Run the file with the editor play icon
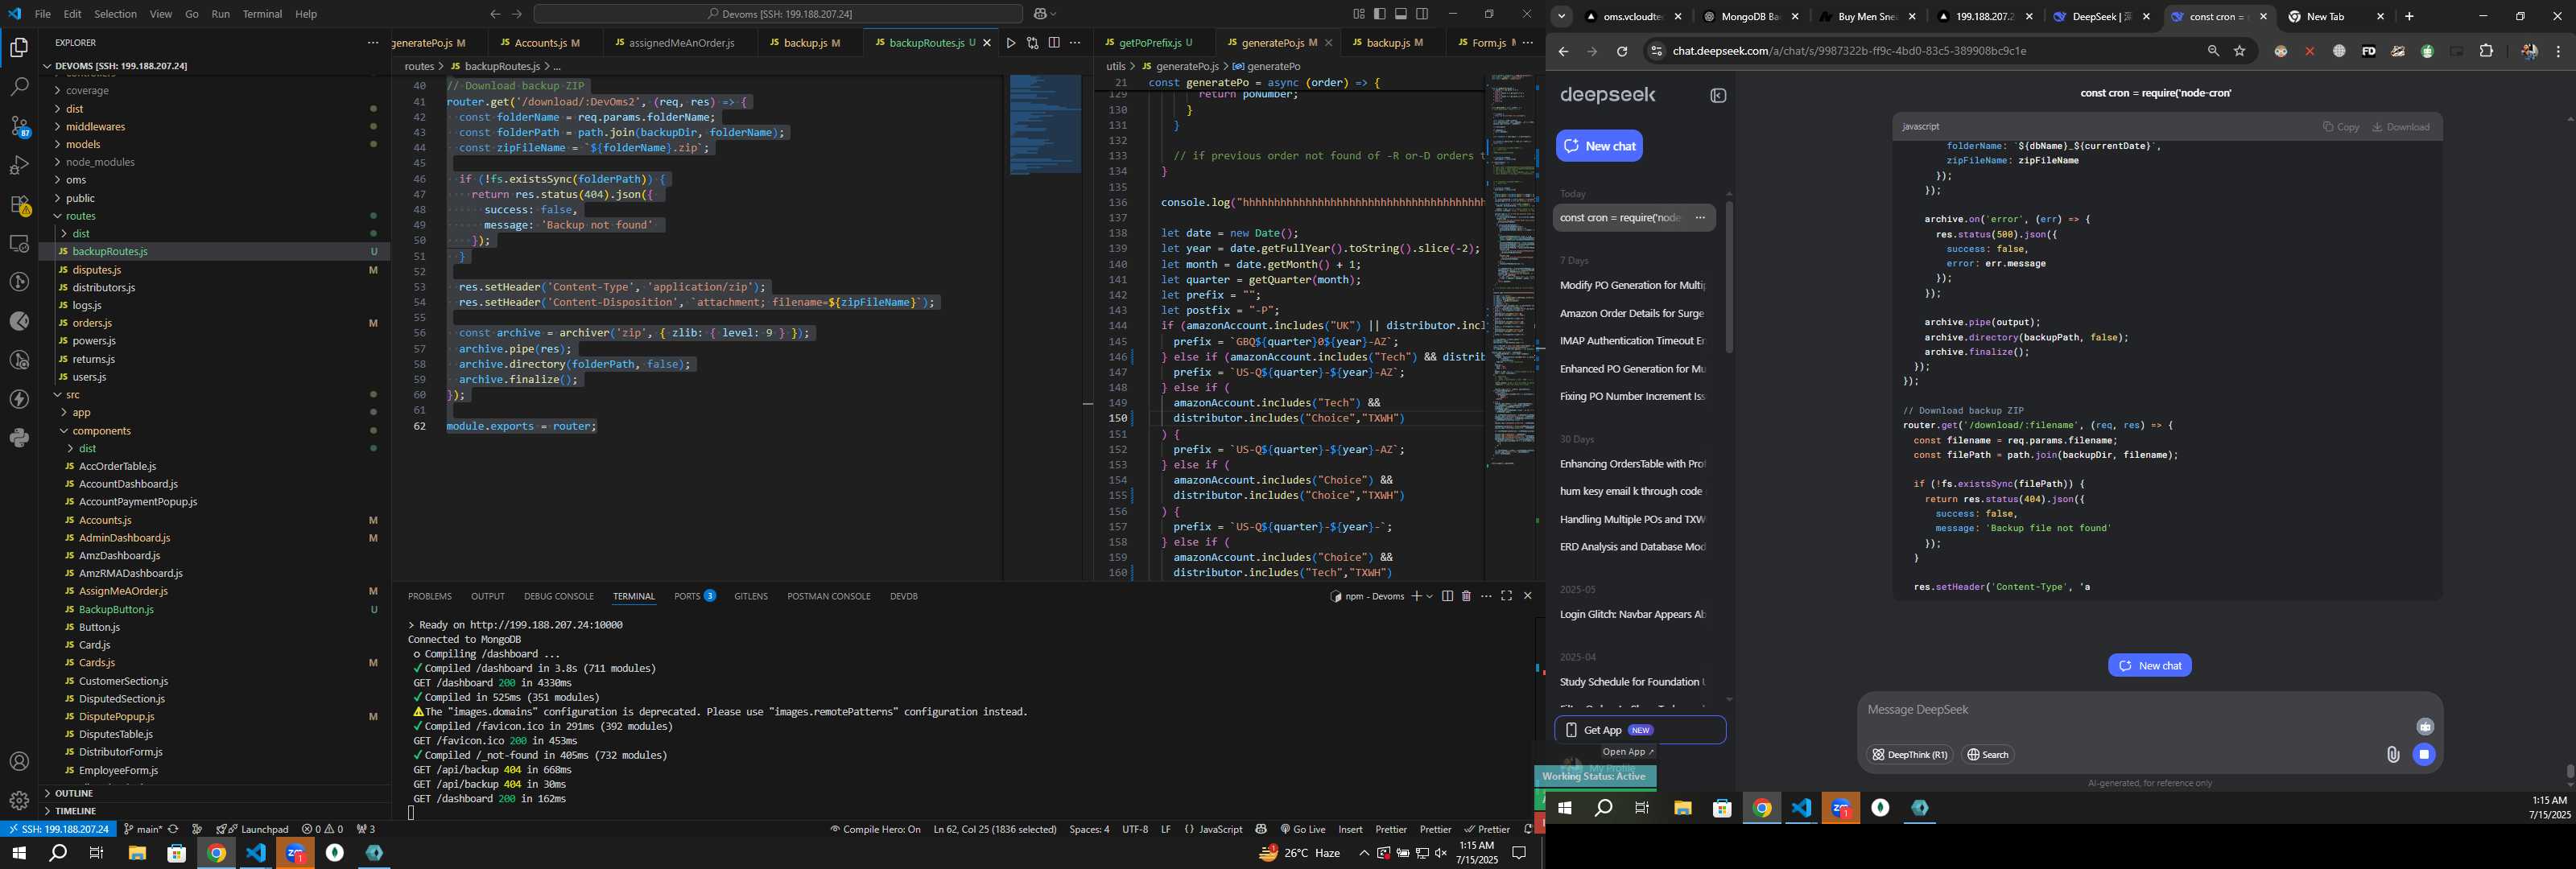 click(x=1011, y=43)
